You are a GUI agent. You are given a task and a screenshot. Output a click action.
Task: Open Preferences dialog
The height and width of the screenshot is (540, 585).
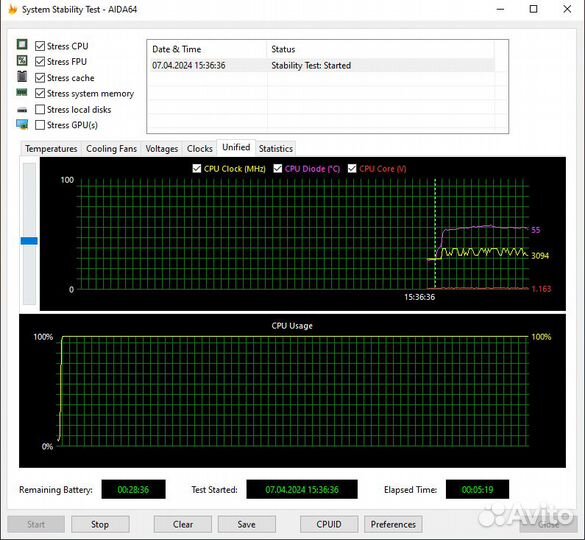[x=393, y=524]
